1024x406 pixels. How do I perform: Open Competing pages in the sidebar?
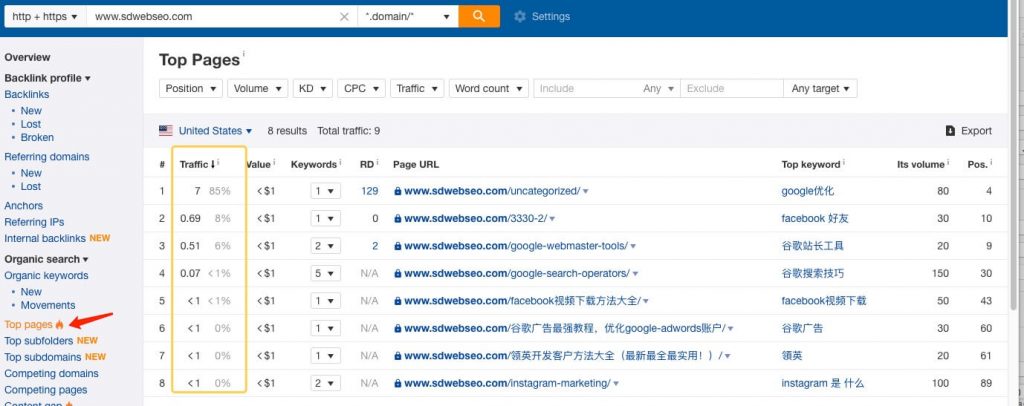tap(46, 390)
